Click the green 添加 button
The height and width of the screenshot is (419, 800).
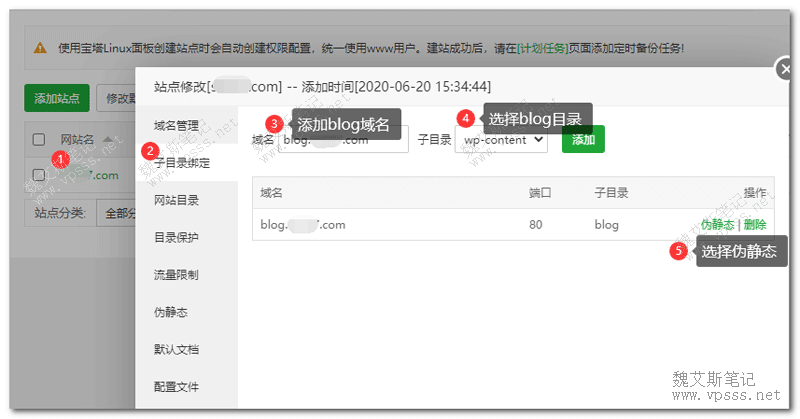[x=583, y=139]
